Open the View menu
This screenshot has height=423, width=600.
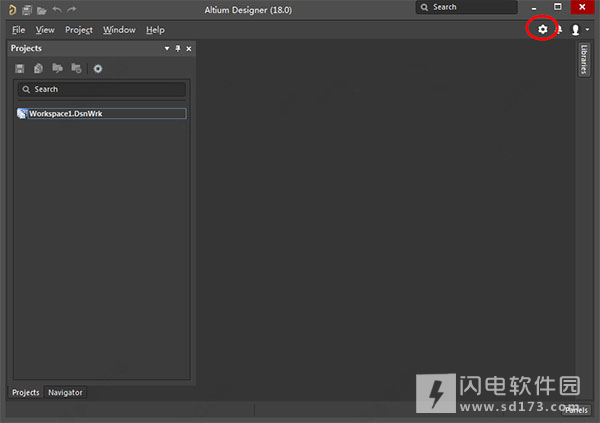point(45,30)
